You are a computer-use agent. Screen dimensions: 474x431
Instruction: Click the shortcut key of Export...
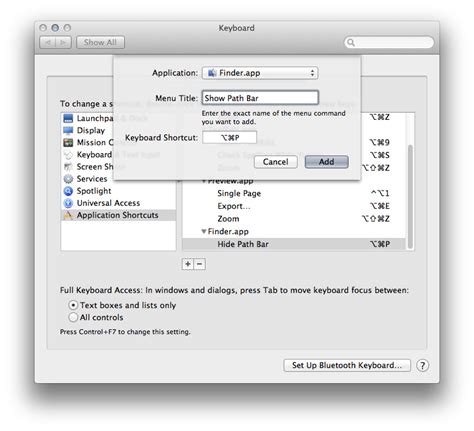click(380, 206)
